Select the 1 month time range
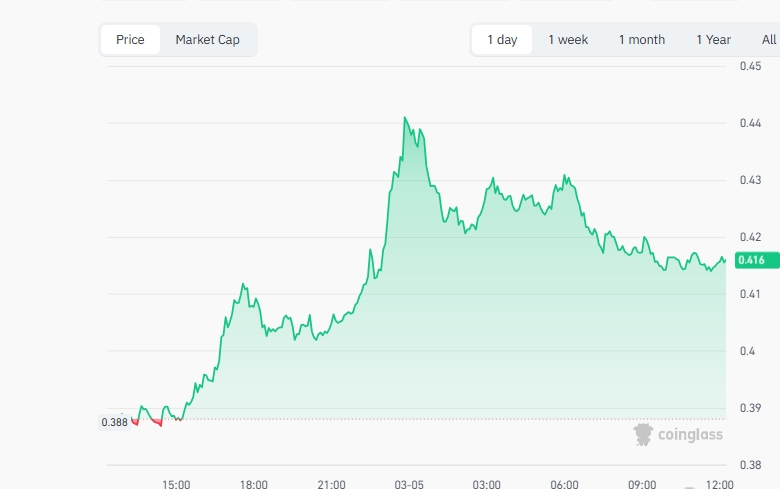This screenshot has height=489, width=780. 641,40
